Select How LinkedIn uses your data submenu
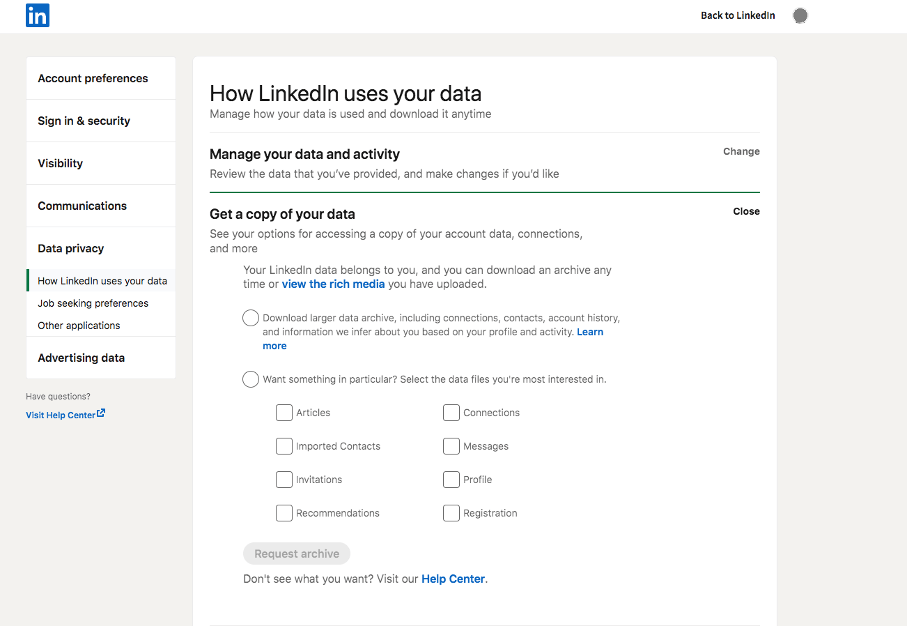The height and width of the screenshot is (626, 908). (102, 281)
